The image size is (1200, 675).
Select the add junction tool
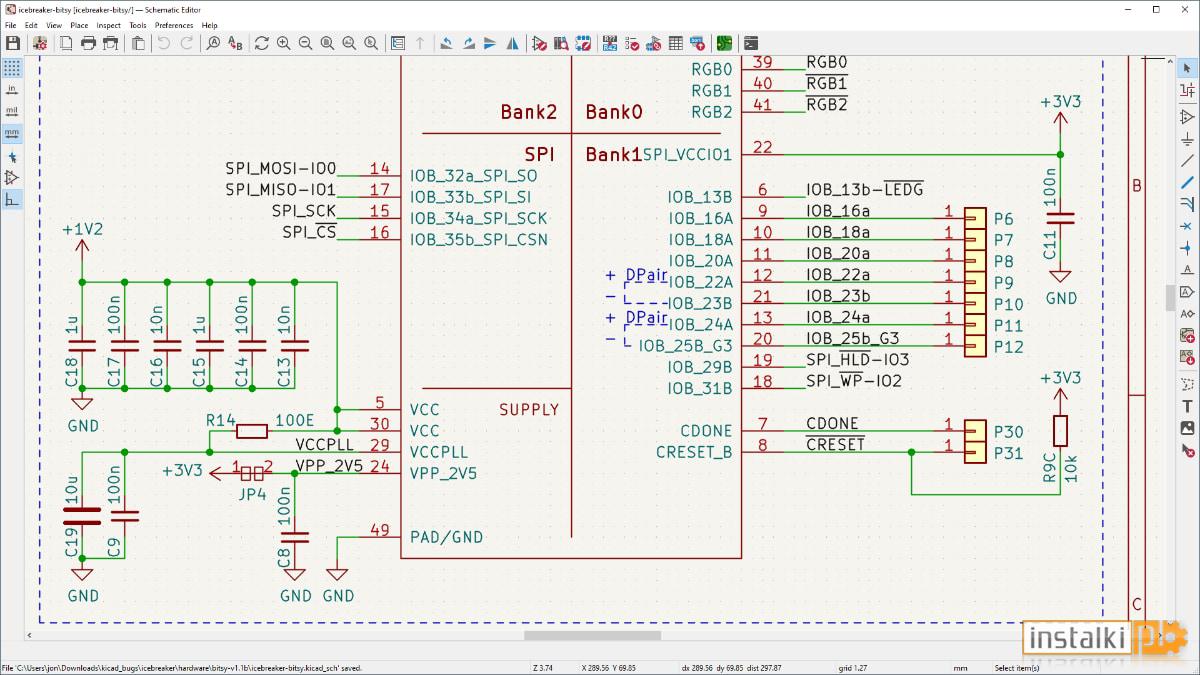click(1187, 248)
